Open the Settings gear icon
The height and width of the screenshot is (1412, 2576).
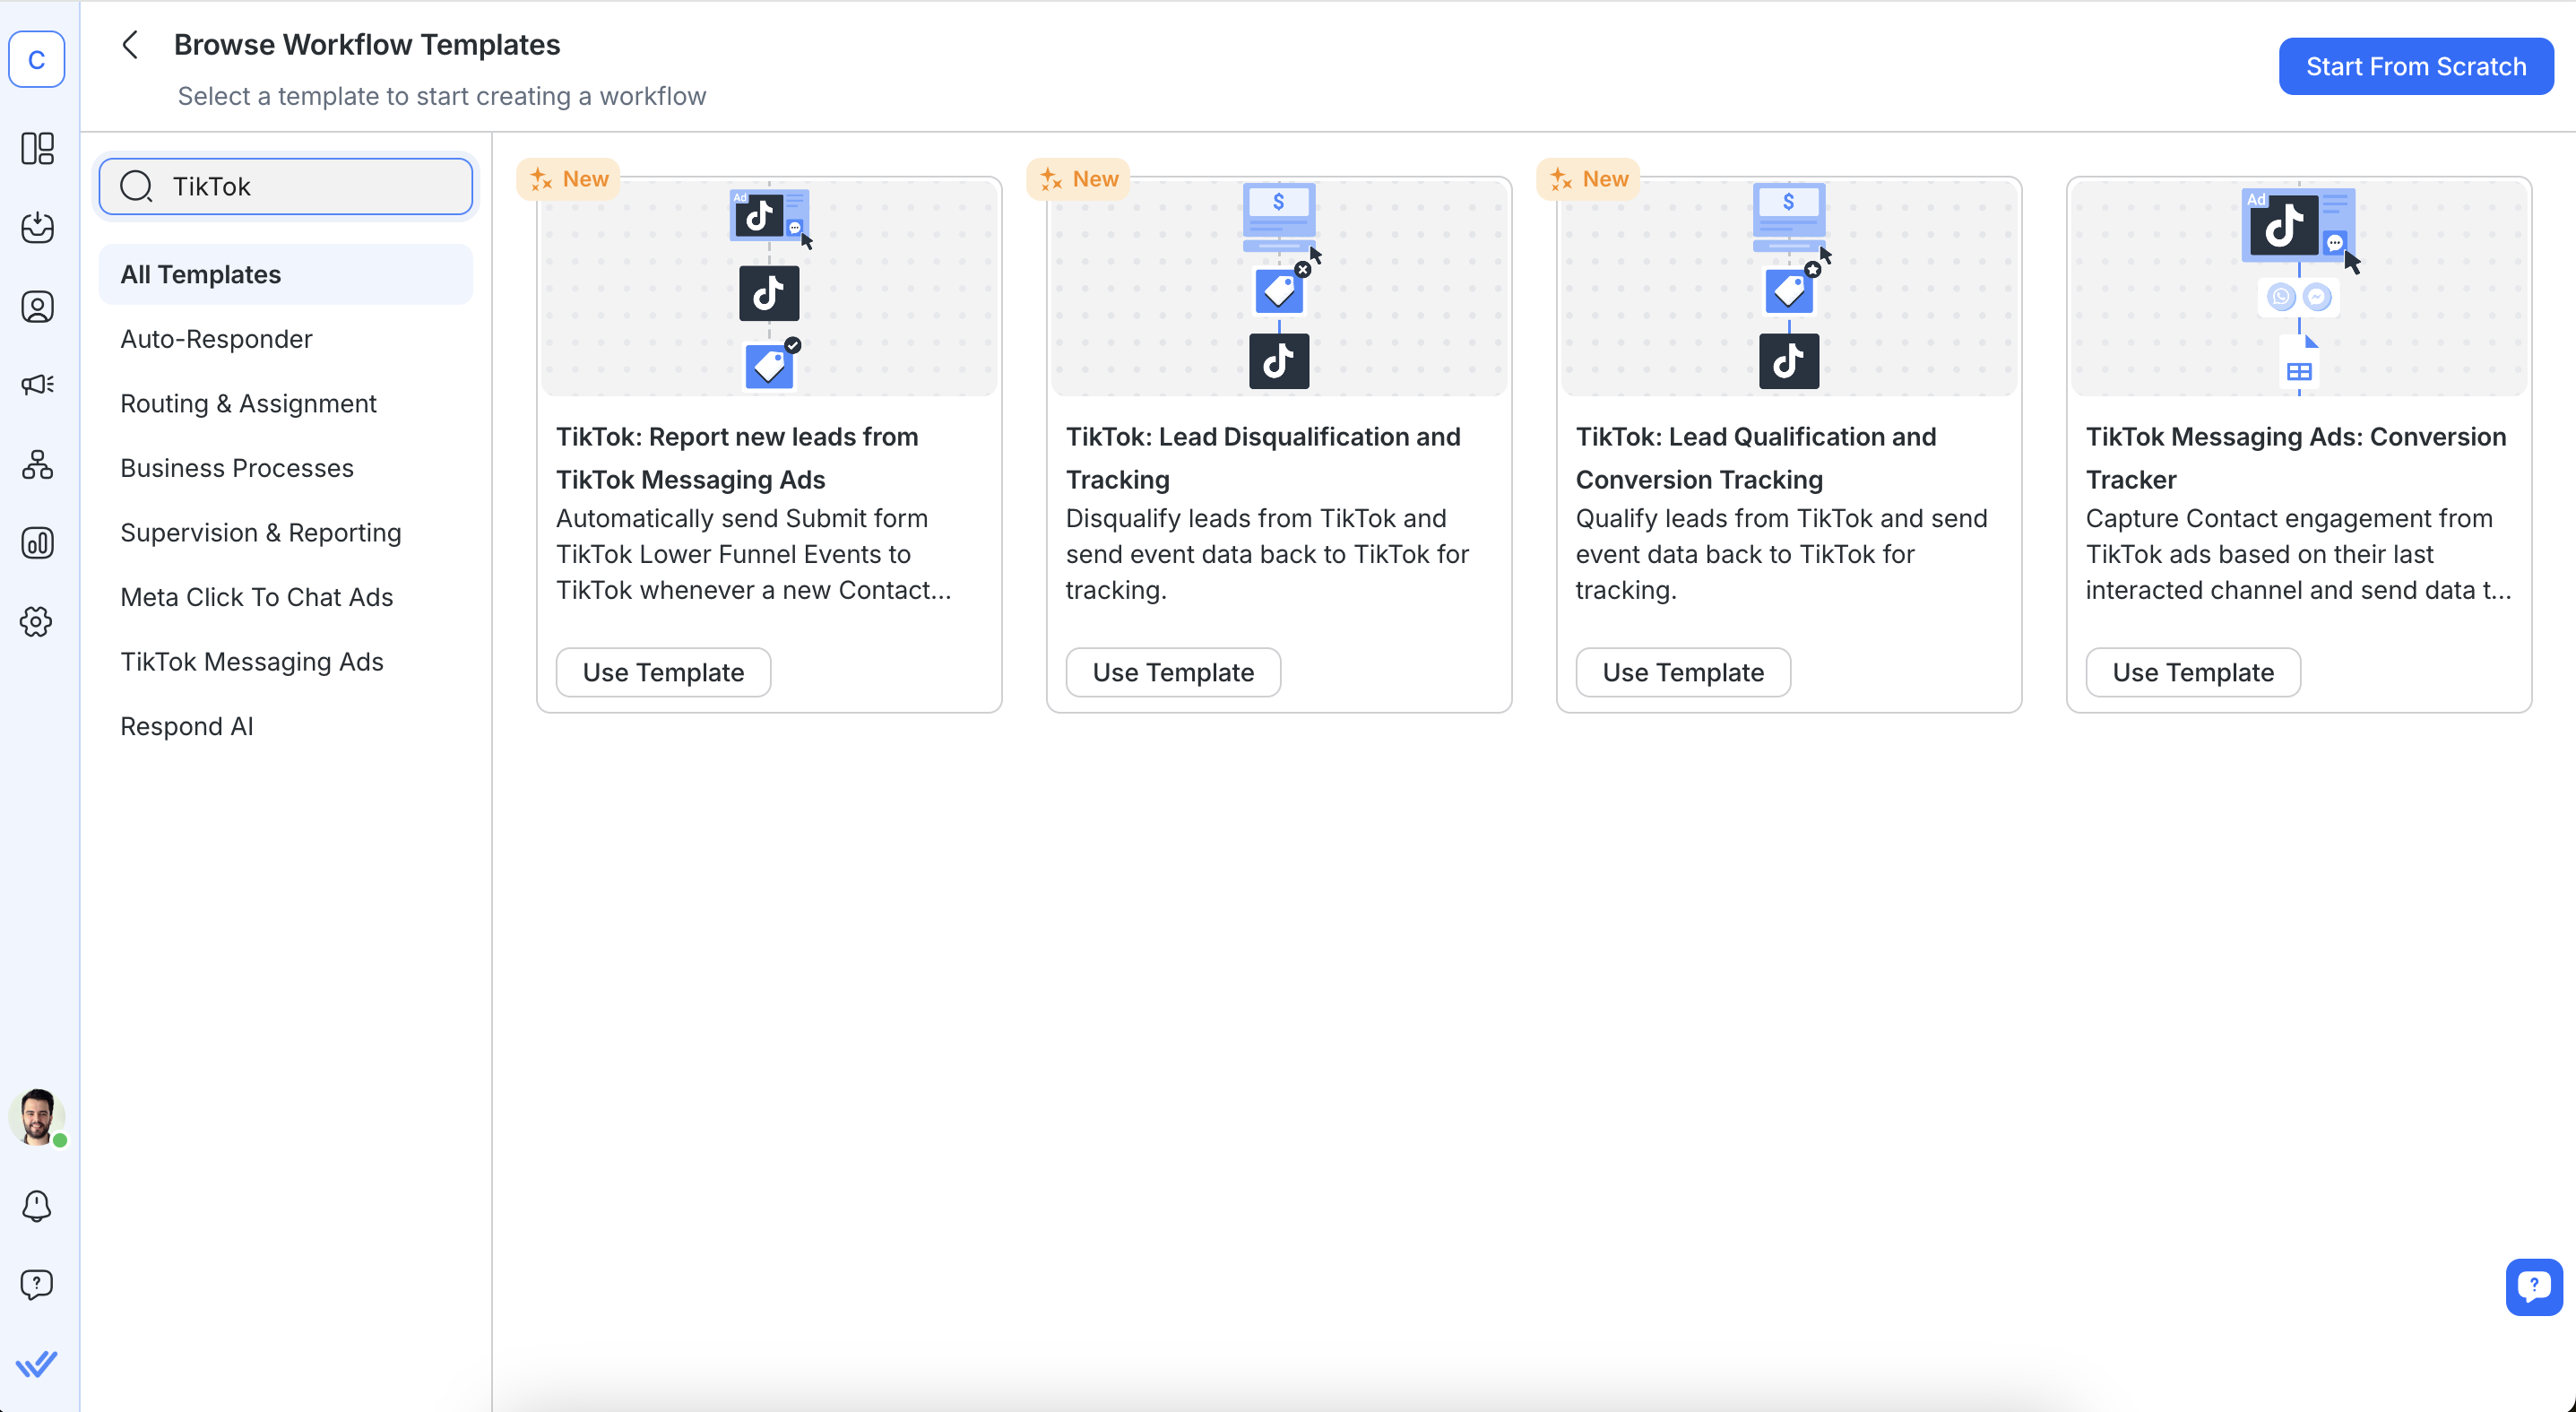coord(37,621)
